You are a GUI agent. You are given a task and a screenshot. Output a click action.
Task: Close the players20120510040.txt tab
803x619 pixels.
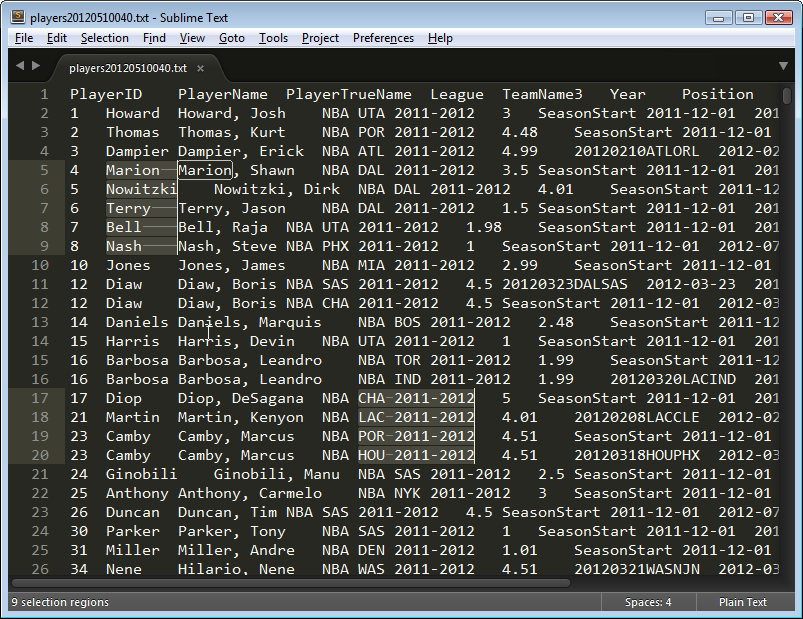tap(200, 68)
